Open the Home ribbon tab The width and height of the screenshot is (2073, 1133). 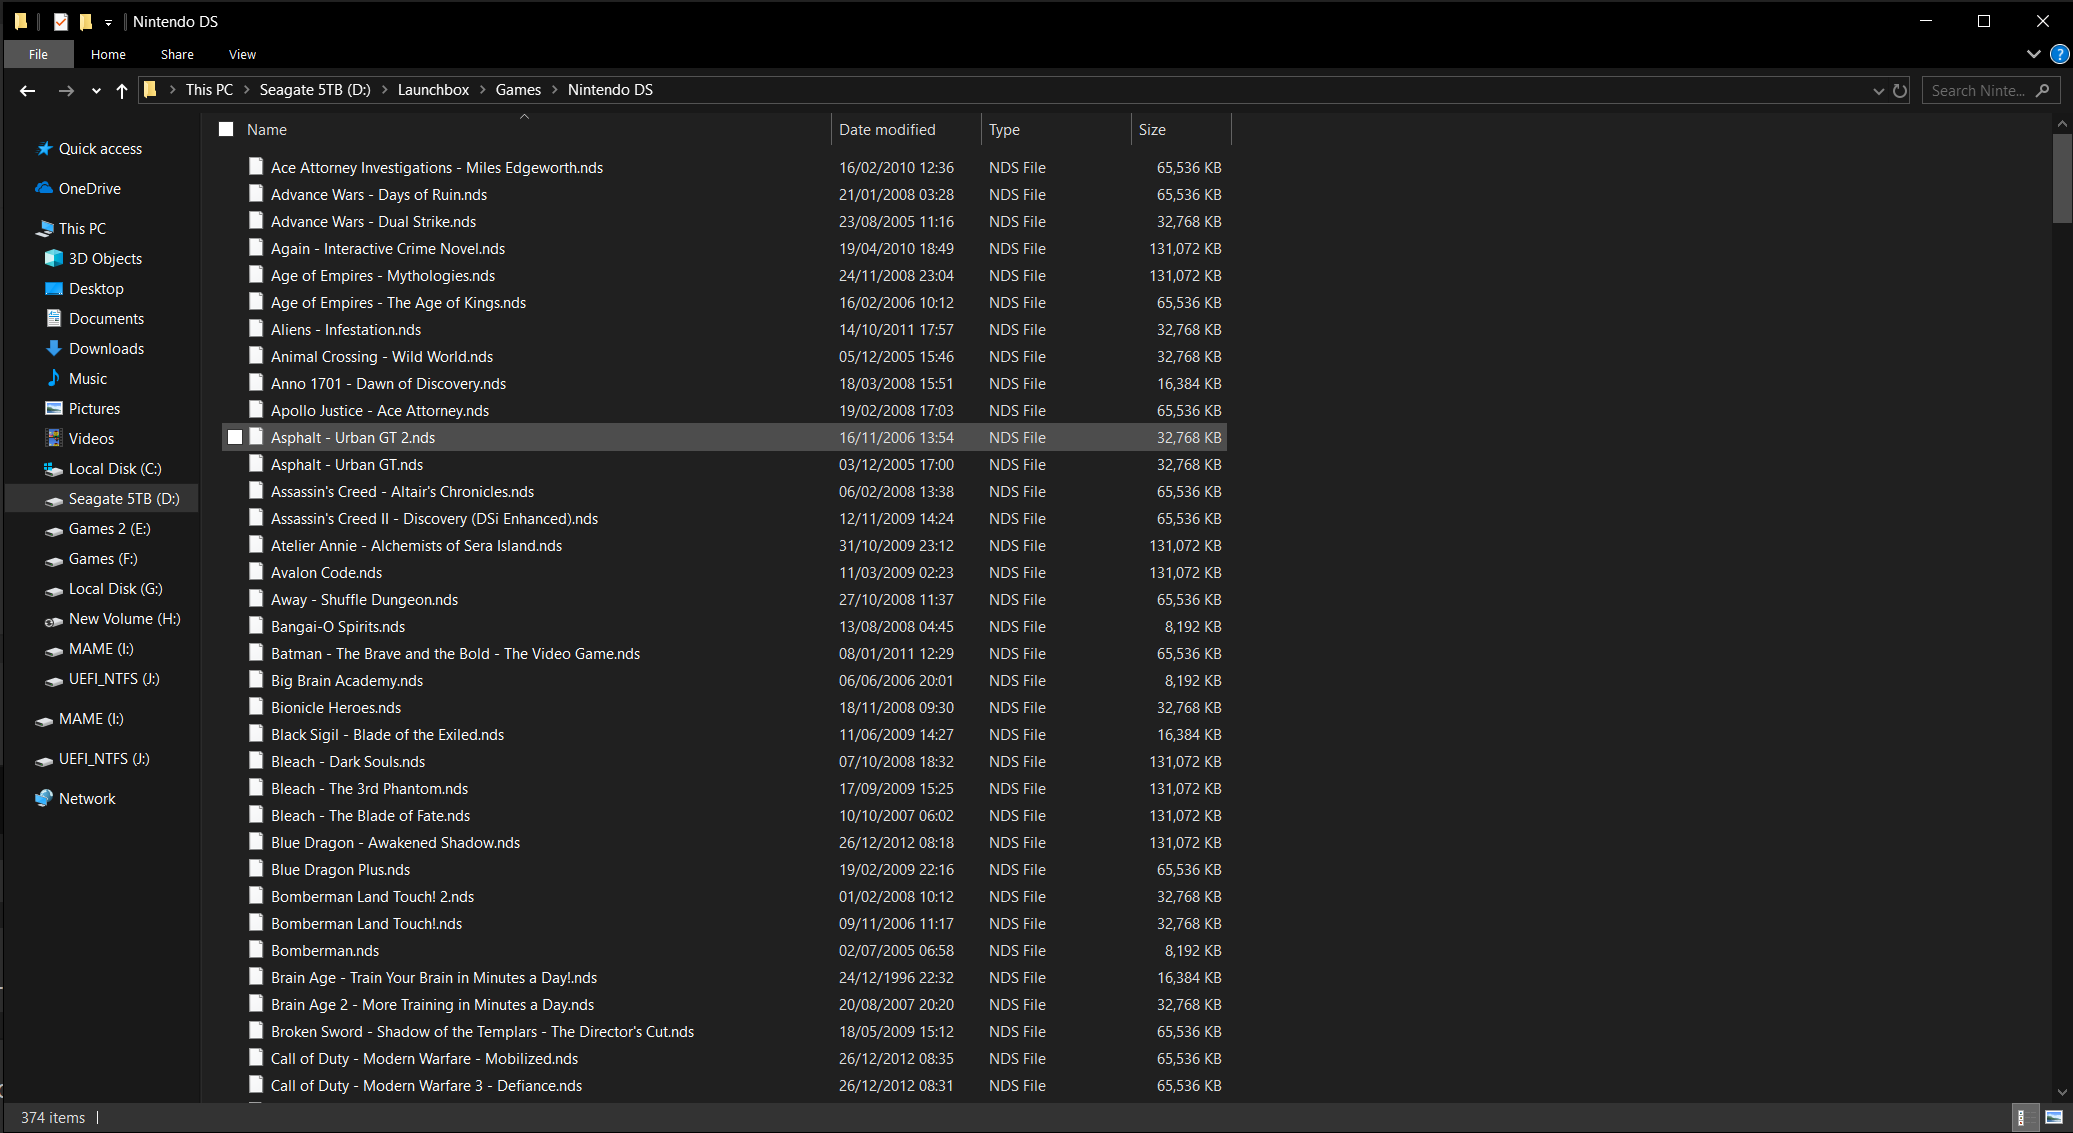click(x=108, y=54)
